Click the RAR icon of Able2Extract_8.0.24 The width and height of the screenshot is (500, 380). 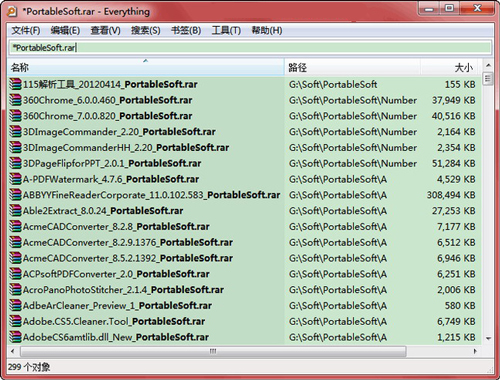click(x=15, y=211)
